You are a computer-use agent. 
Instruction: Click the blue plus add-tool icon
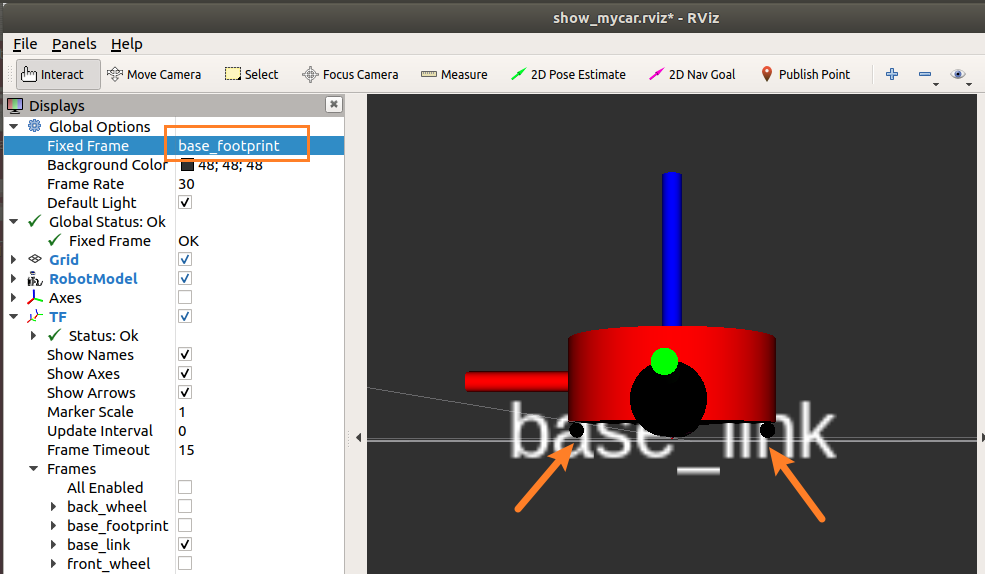891,74
